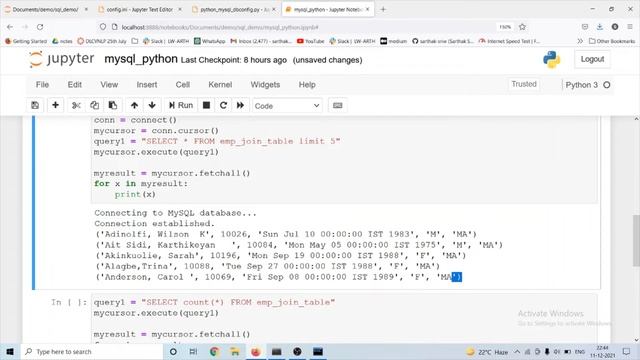Open browser downloads icon
This screenshot has height=360, width=640.
pos(600,27)
